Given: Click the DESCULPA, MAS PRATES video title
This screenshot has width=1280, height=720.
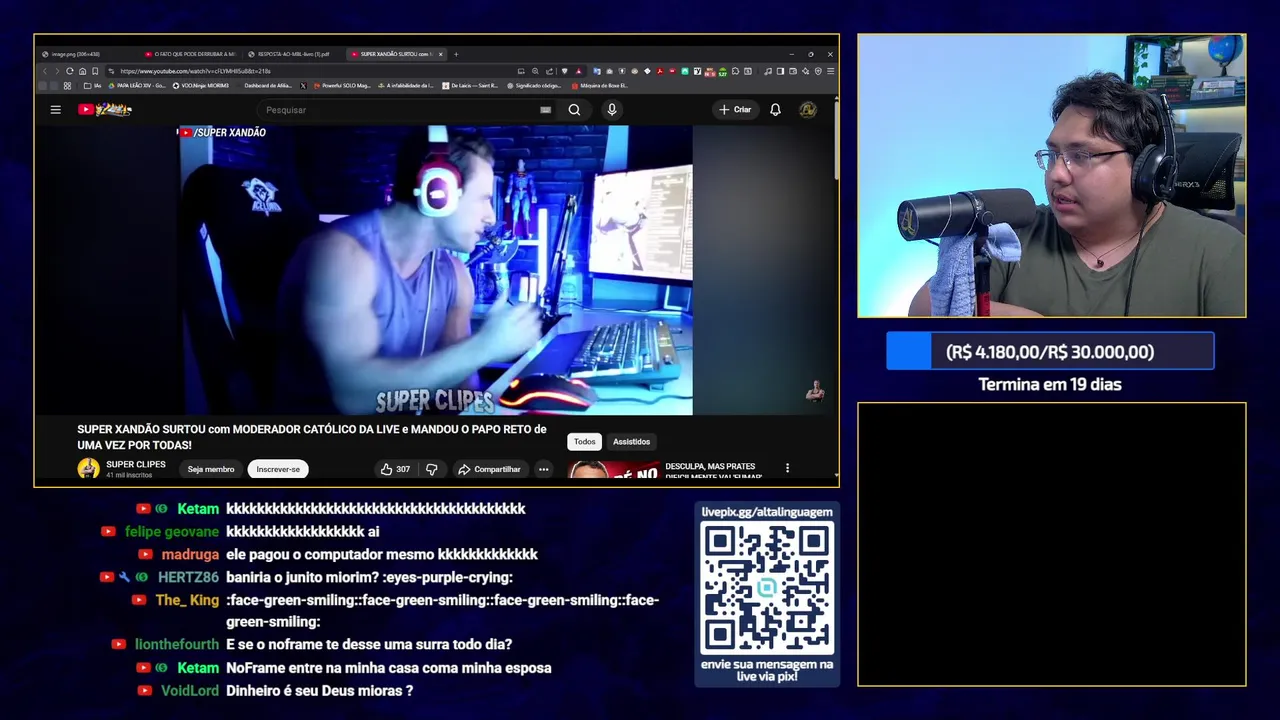Looking at the screenshot, I should [714, 470].
